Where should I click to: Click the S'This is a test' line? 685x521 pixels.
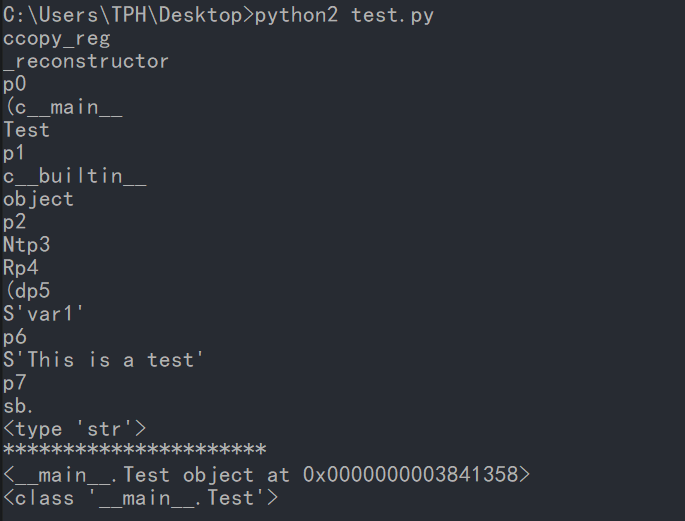coord(103,359)
